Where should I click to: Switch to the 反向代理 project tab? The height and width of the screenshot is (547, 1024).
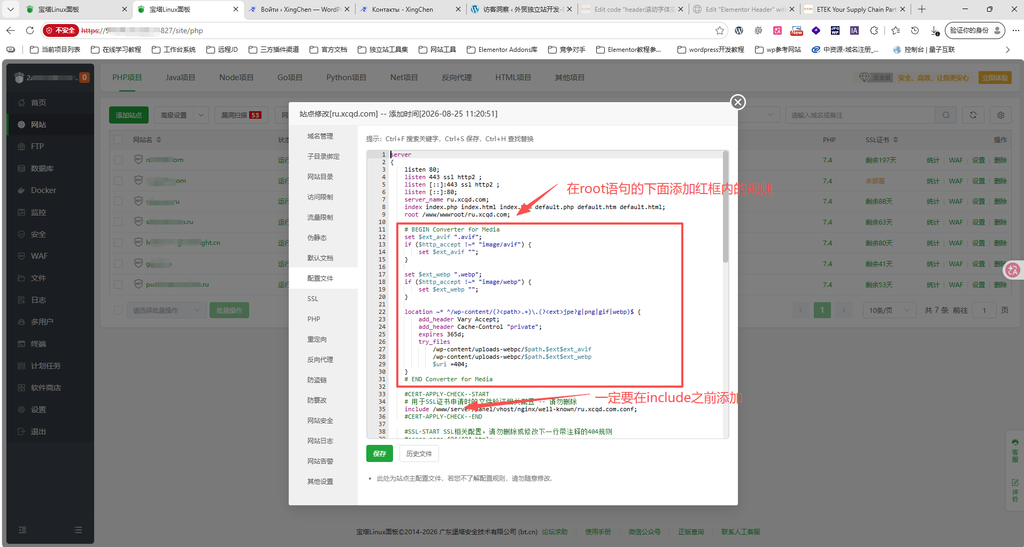pyautogui.click(x=456, y=77)
